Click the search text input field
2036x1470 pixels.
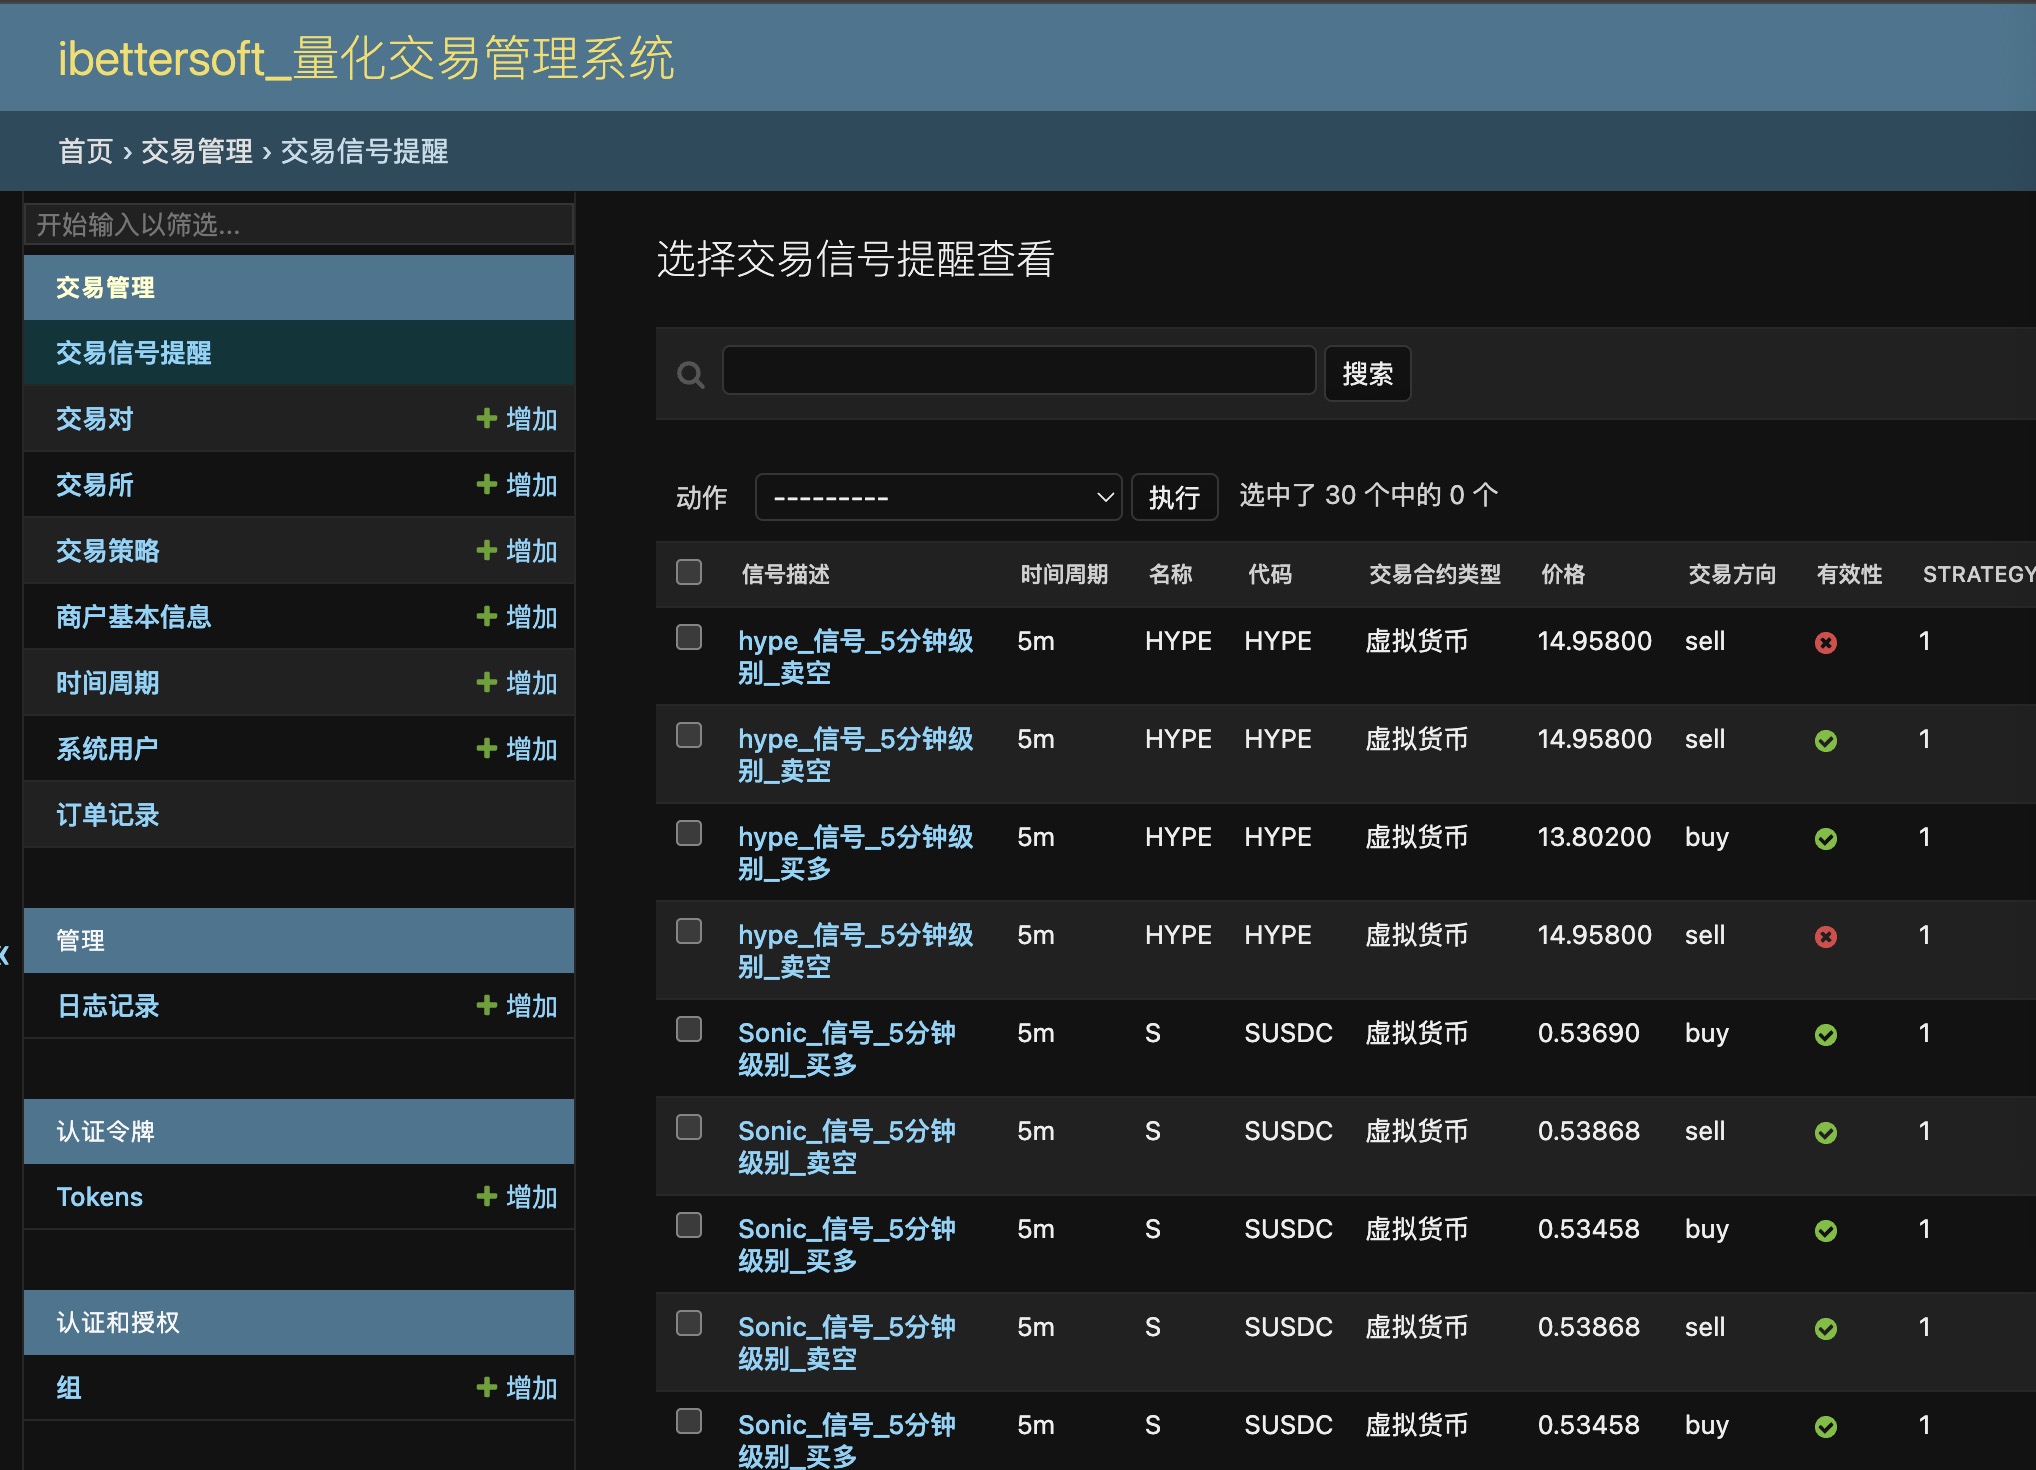[1019, 371]
